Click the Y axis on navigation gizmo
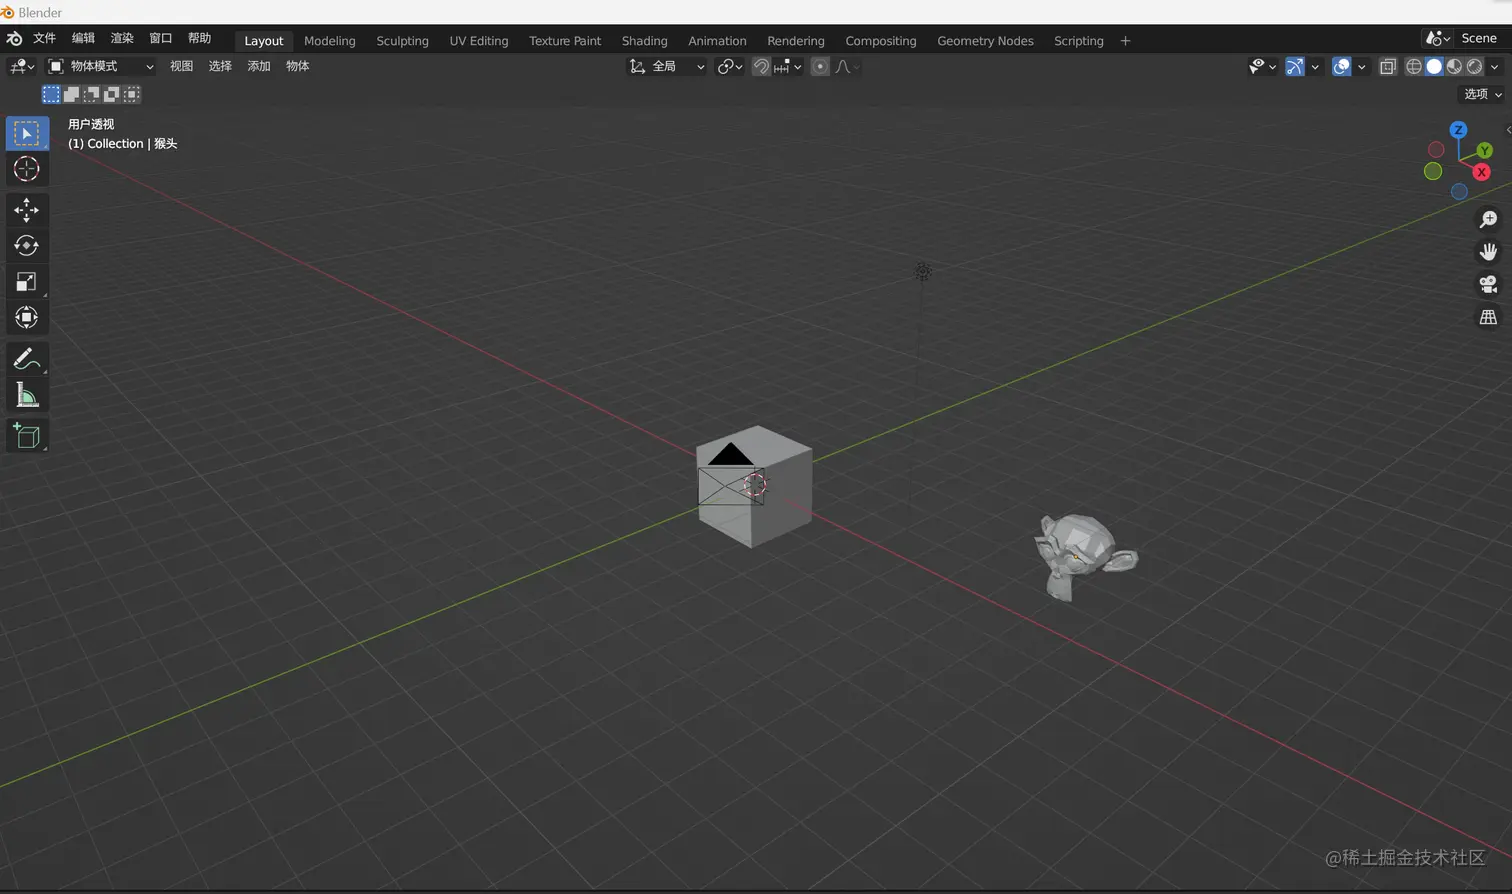Image resolution: width=1512 pixels, height=894 pixels. pyautogui.click(x=1484, y=150)
